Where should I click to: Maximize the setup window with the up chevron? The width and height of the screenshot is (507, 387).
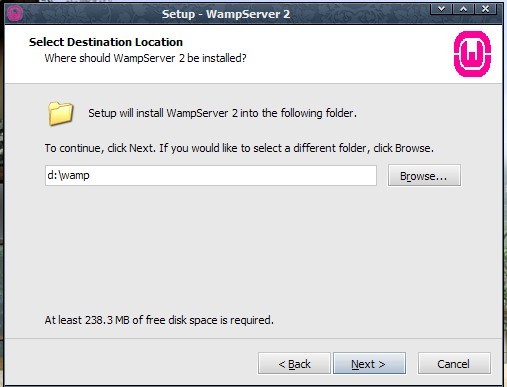463,9
